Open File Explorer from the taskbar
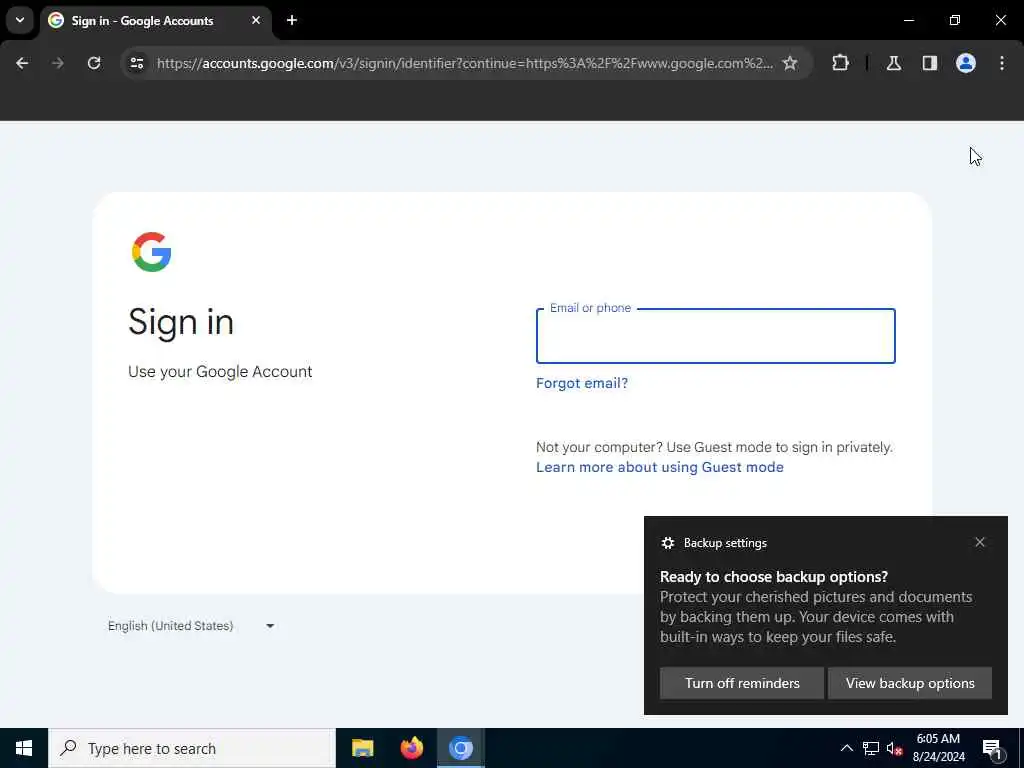Image resolution: width=1024 pixels, height=768 pixels. (x=362, y=748)
